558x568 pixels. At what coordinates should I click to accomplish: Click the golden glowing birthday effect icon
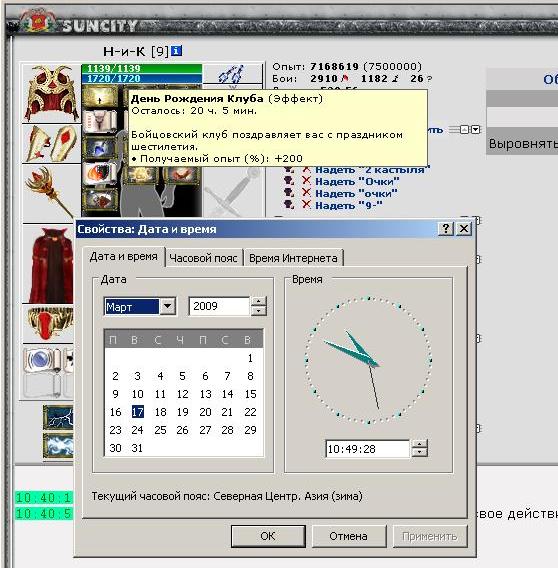coord(100,98)
